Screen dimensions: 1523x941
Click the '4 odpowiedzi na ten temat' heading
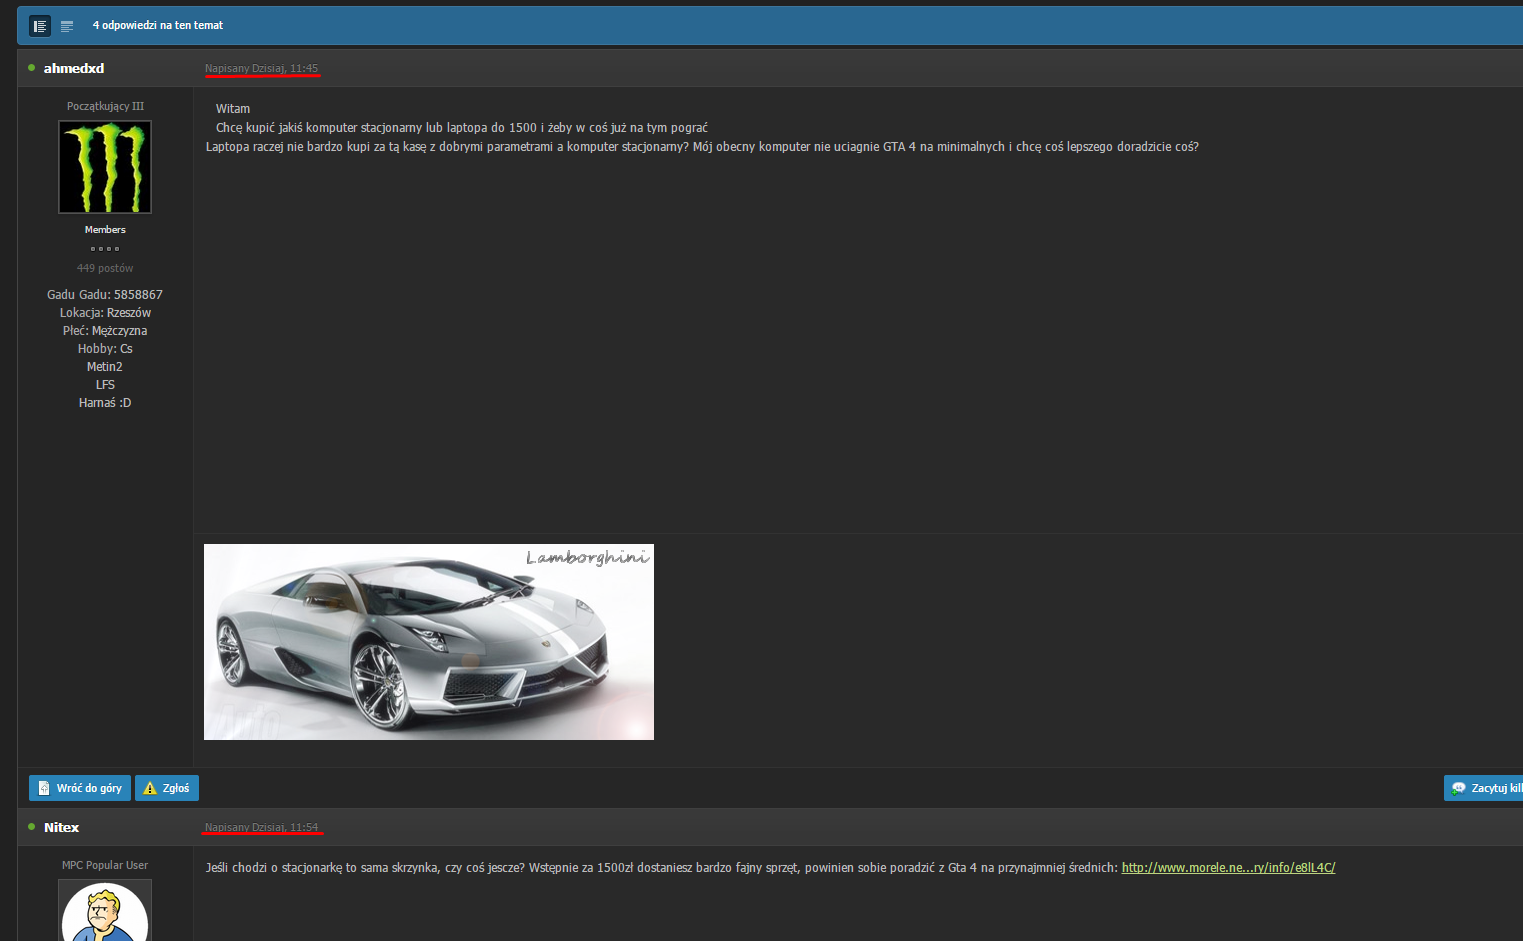158,25
